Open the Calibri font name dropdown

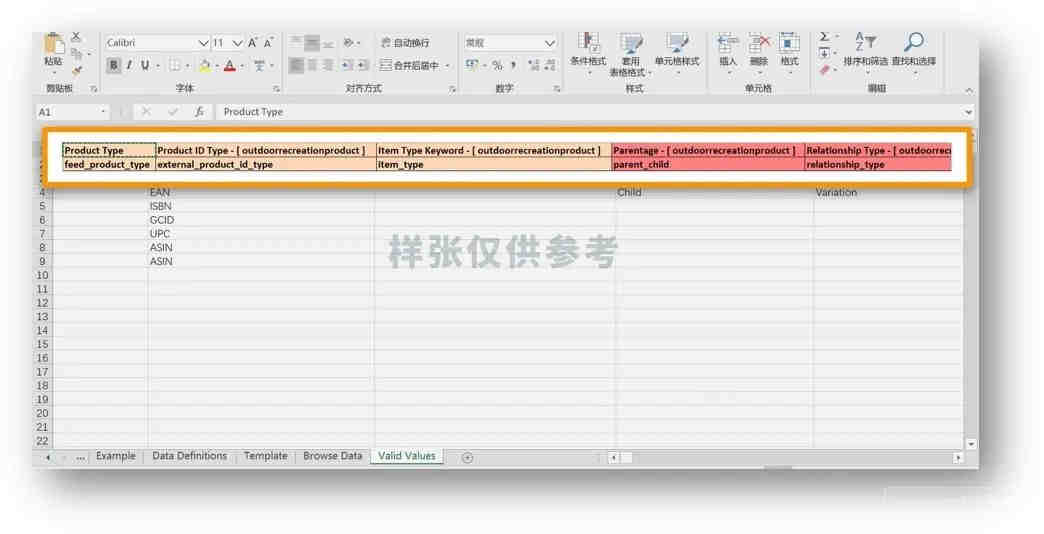204,43
